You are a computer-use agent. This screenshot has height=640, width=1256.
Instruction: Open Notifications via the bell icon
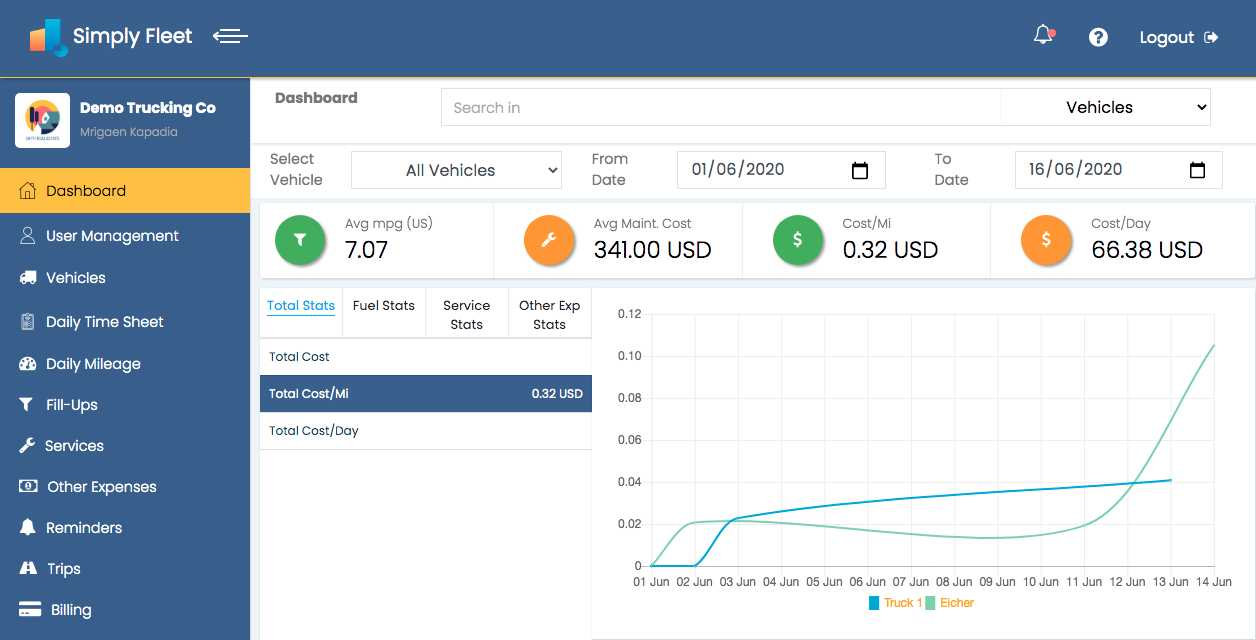pos(1043,36)
